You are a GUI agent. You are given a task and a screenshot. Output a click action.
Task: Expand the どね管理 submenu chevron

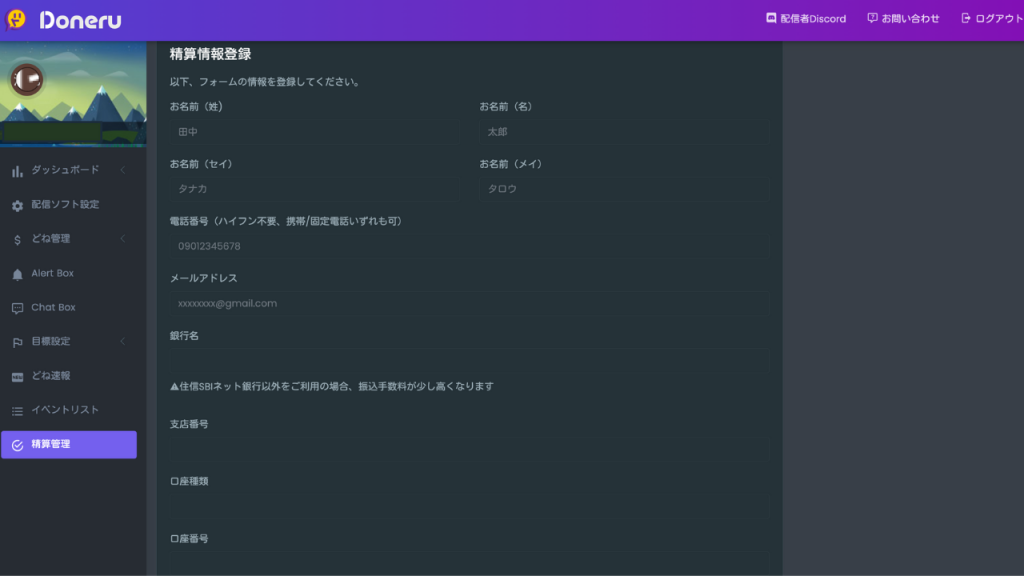tap(124, 238)
